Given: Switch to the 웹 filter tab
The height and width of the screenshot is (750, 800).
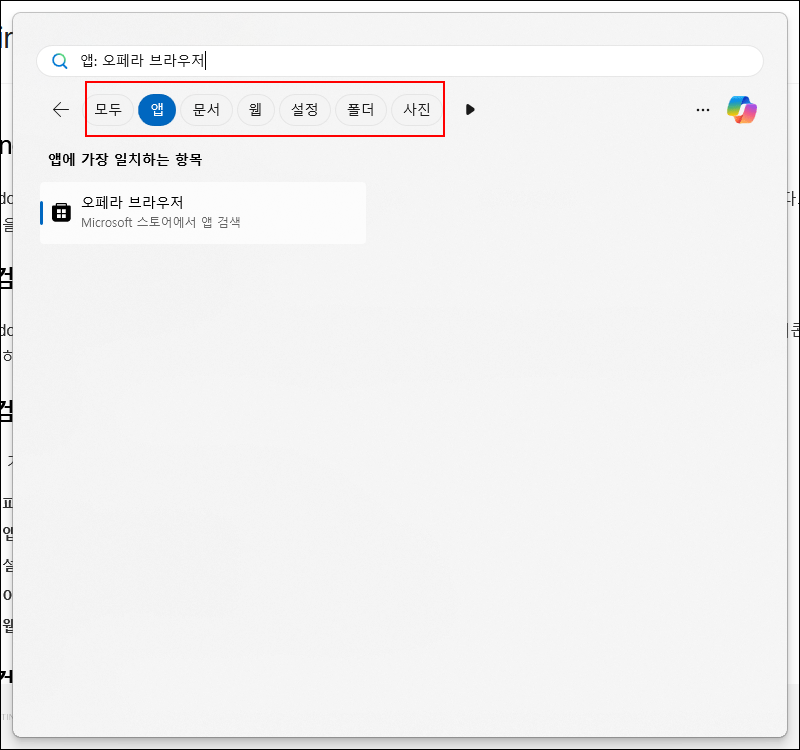Looking at the screenshot, I should tap(256, 109).
